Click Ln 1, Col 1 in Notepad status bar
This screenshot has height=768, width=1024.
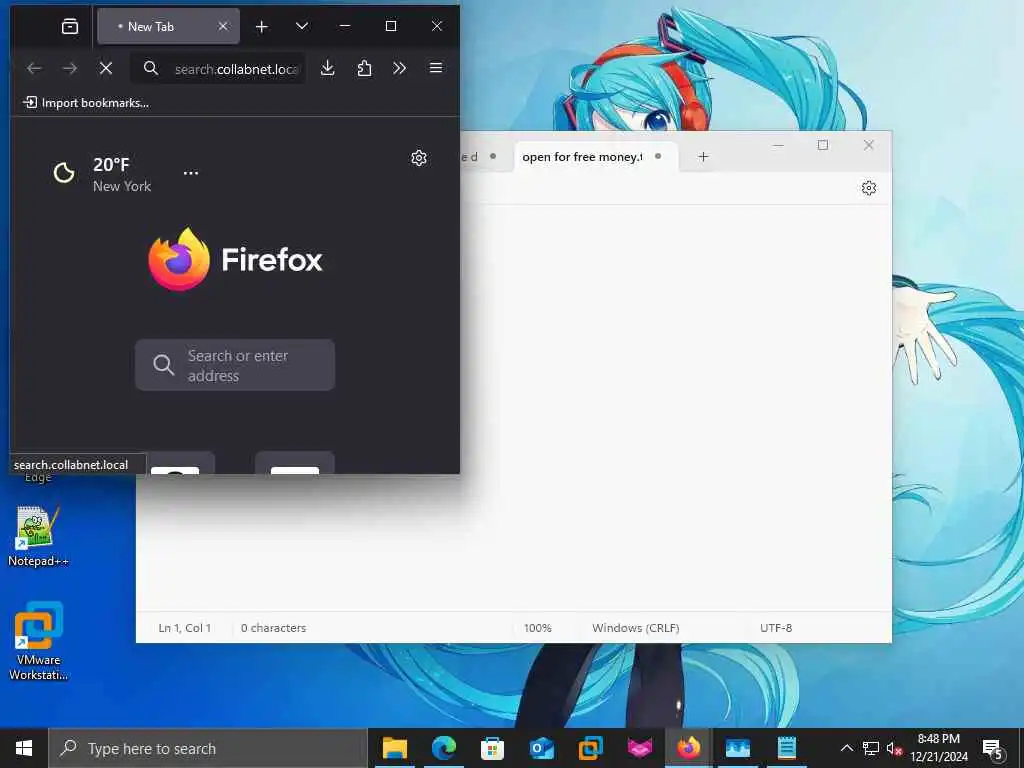click(184, 628)
